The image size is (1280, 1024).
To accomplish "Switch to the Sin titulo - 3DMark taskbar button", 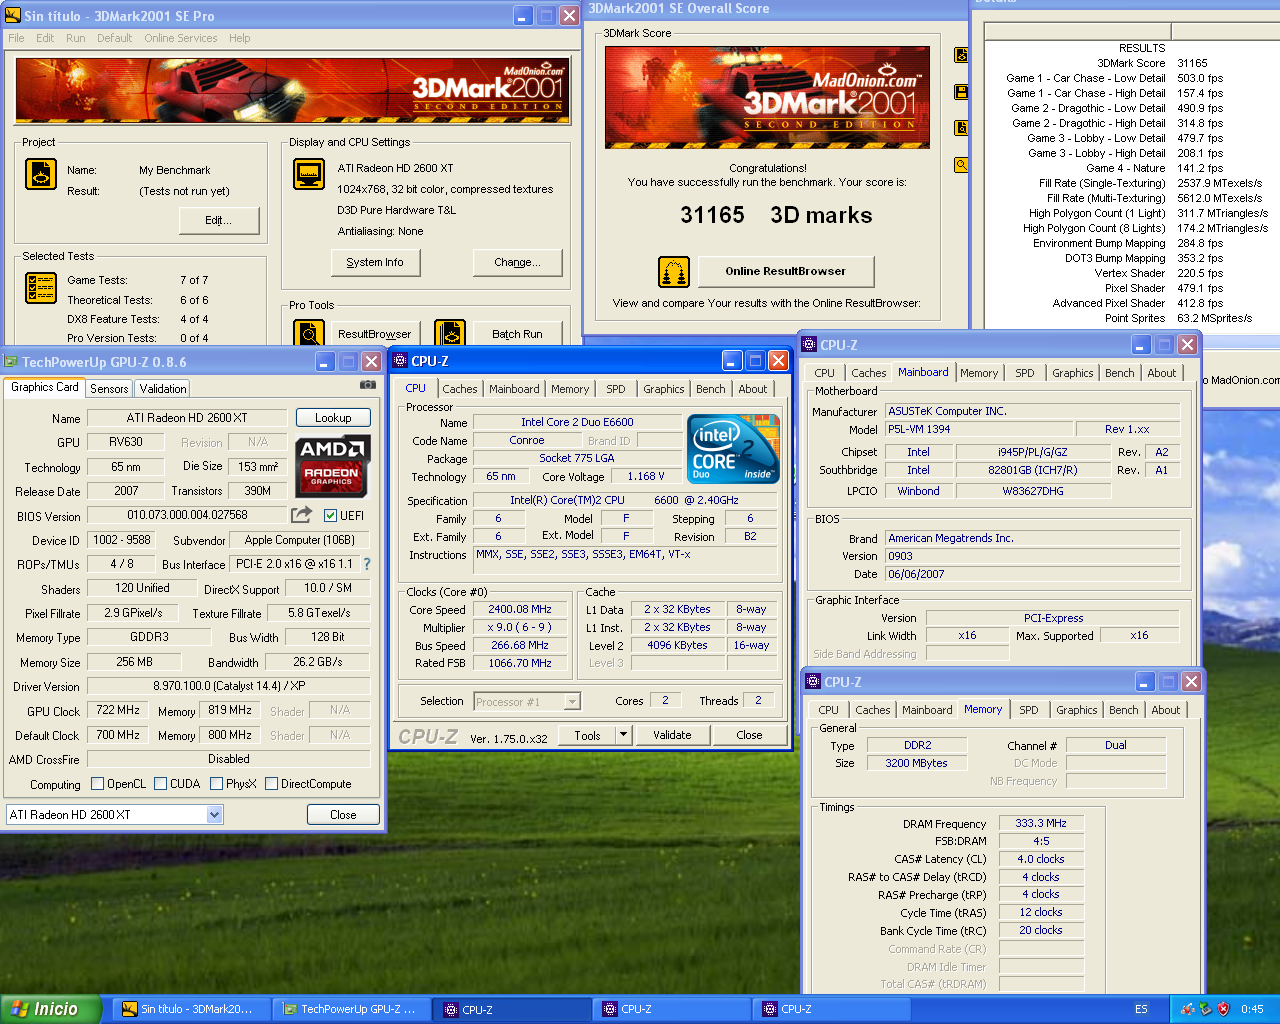I will [x=191, y=1009].
